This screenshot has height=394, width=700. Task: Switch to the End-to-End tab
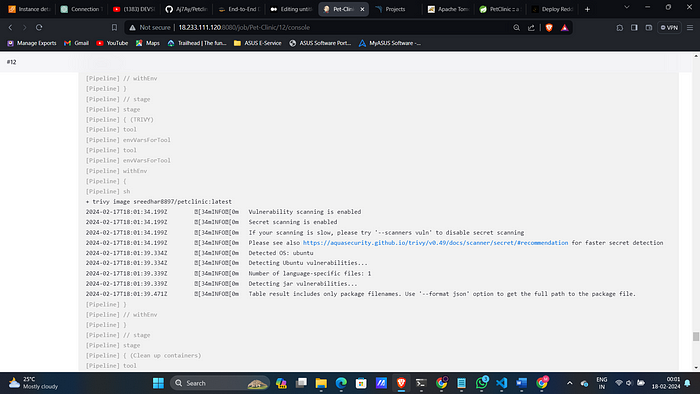[238, 9]
